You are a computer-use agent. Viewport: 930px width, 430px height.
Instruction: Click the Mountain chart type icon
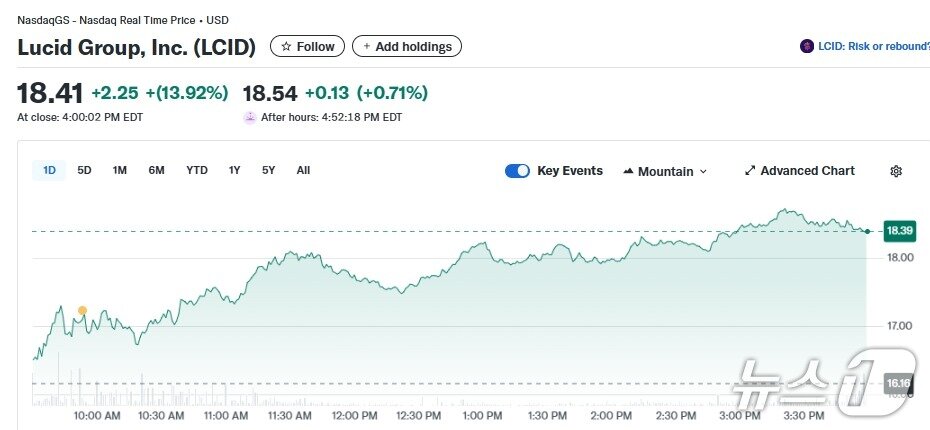click(x=629, y=171)
